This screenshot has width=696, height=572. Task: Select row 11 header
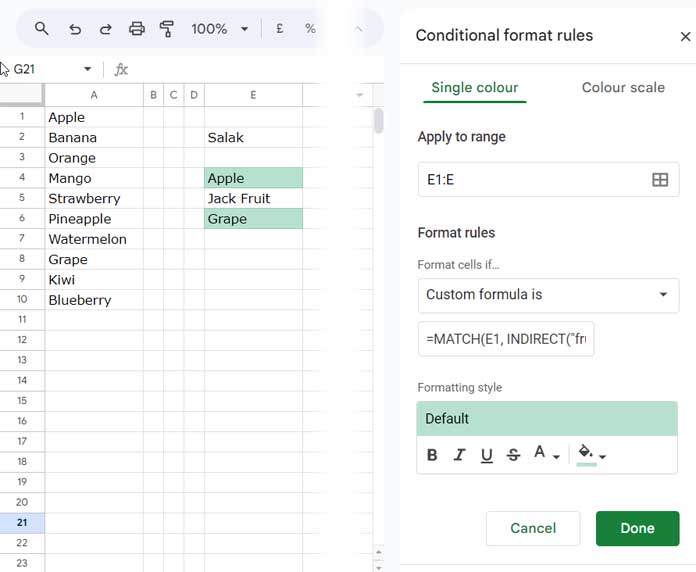tap(22, 320)
